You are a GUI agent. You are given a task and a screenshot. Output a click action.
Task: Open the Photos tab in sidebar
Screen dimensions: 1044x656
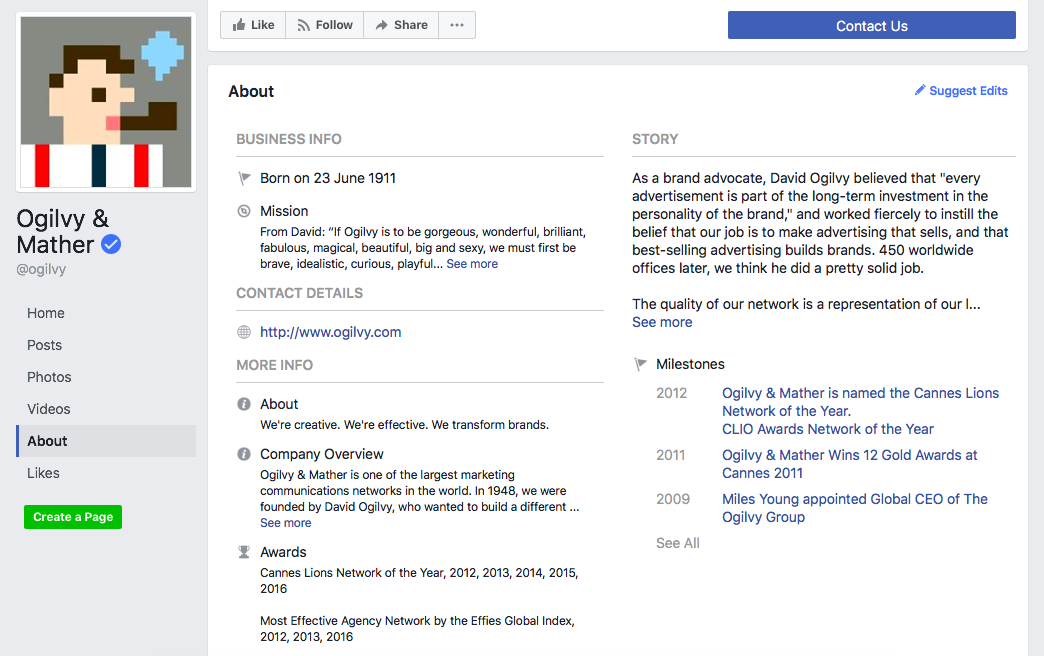pyautogui.click(x=50, y=377)
